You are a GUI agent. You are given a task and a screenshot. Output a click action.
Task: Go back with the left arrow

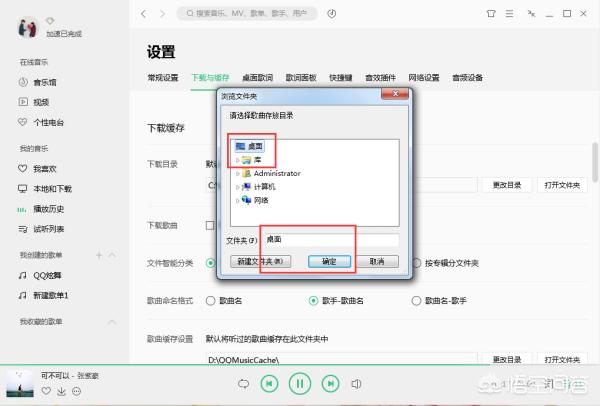(x=143, y=14)
